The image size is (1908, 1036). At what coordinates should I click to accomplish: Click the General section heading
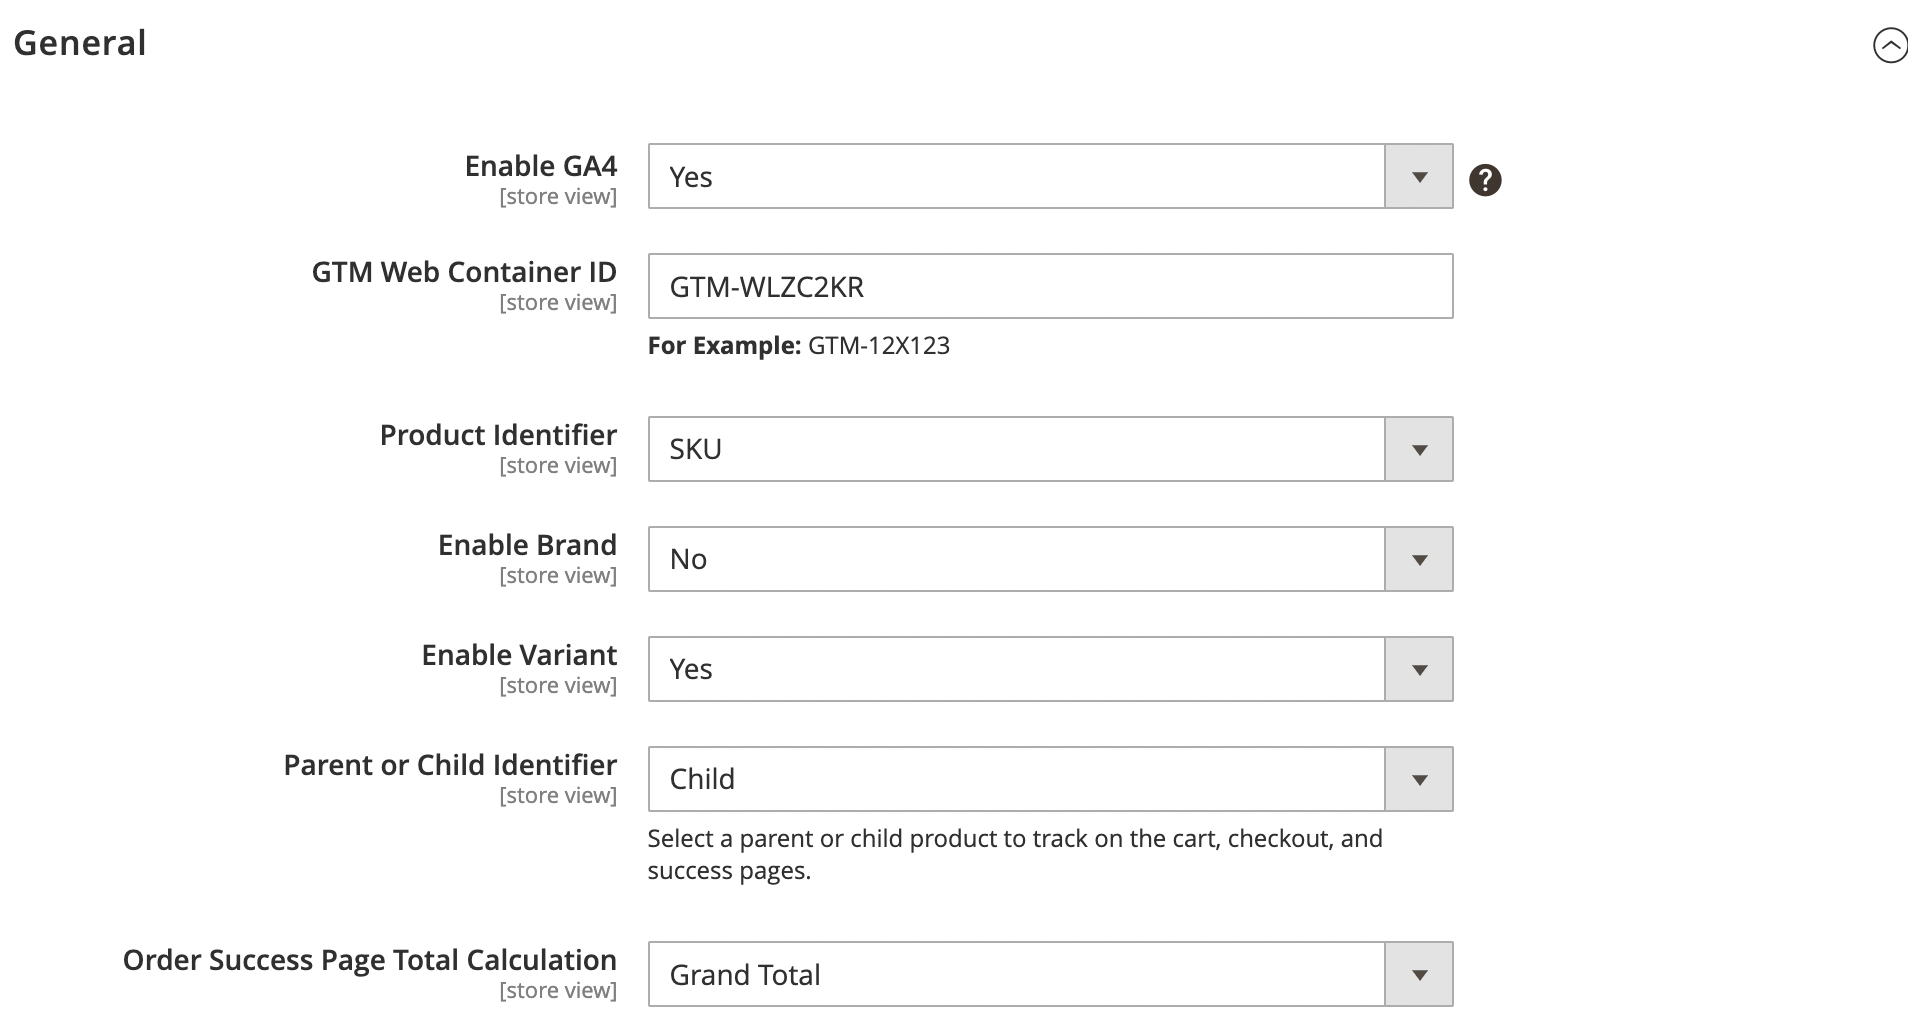tap(80, 43)
